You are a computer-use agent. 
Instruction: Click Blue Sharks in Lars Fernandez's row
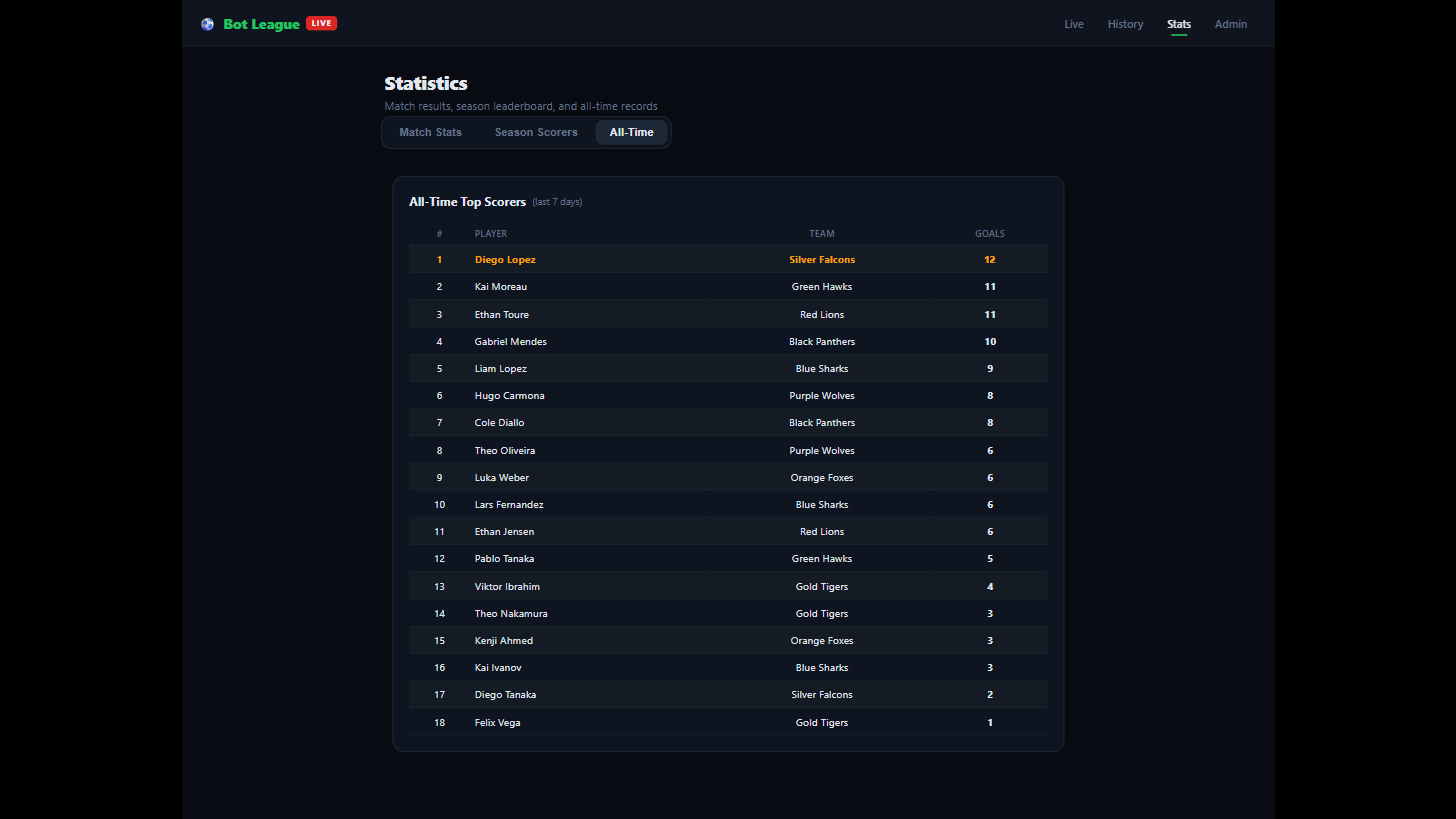(x=822, y=505)
